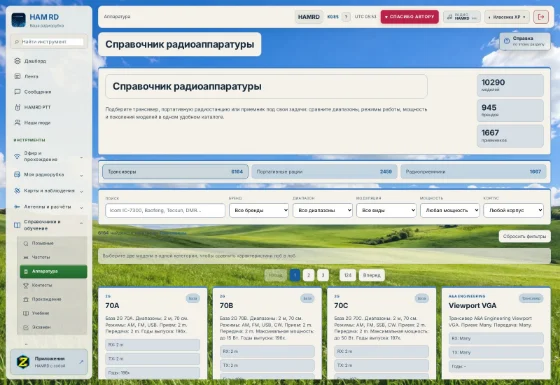Click the Учебник book icon
Image resolution: width=560 pixels, height=385 pixels.
(26, 313)
